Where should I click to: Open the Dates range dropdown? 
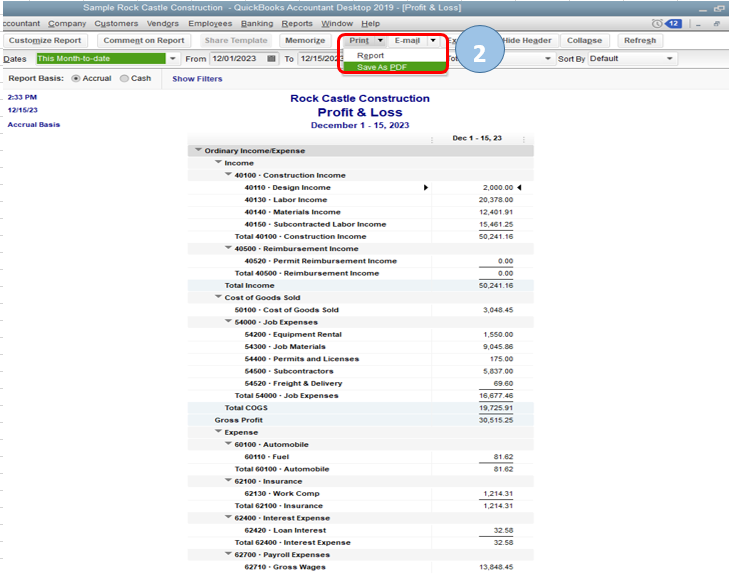tap(172, 59)
